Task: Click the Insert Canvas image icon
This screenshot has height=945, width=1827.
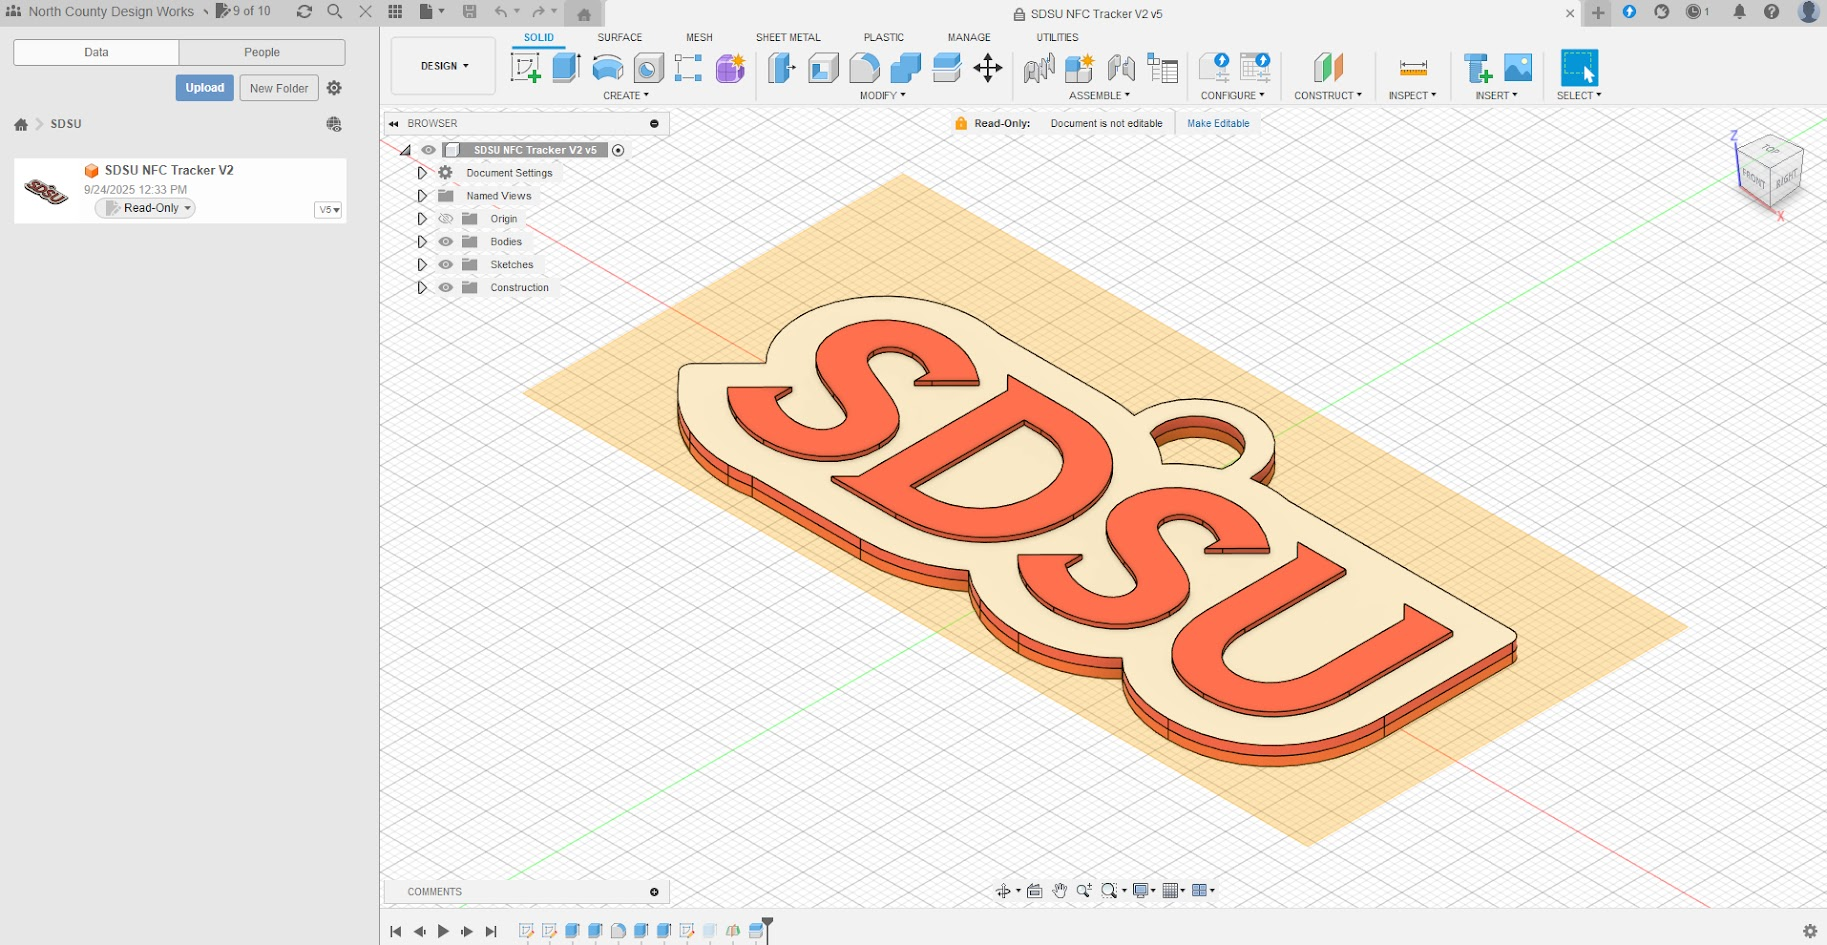Action: (1517, 68)
